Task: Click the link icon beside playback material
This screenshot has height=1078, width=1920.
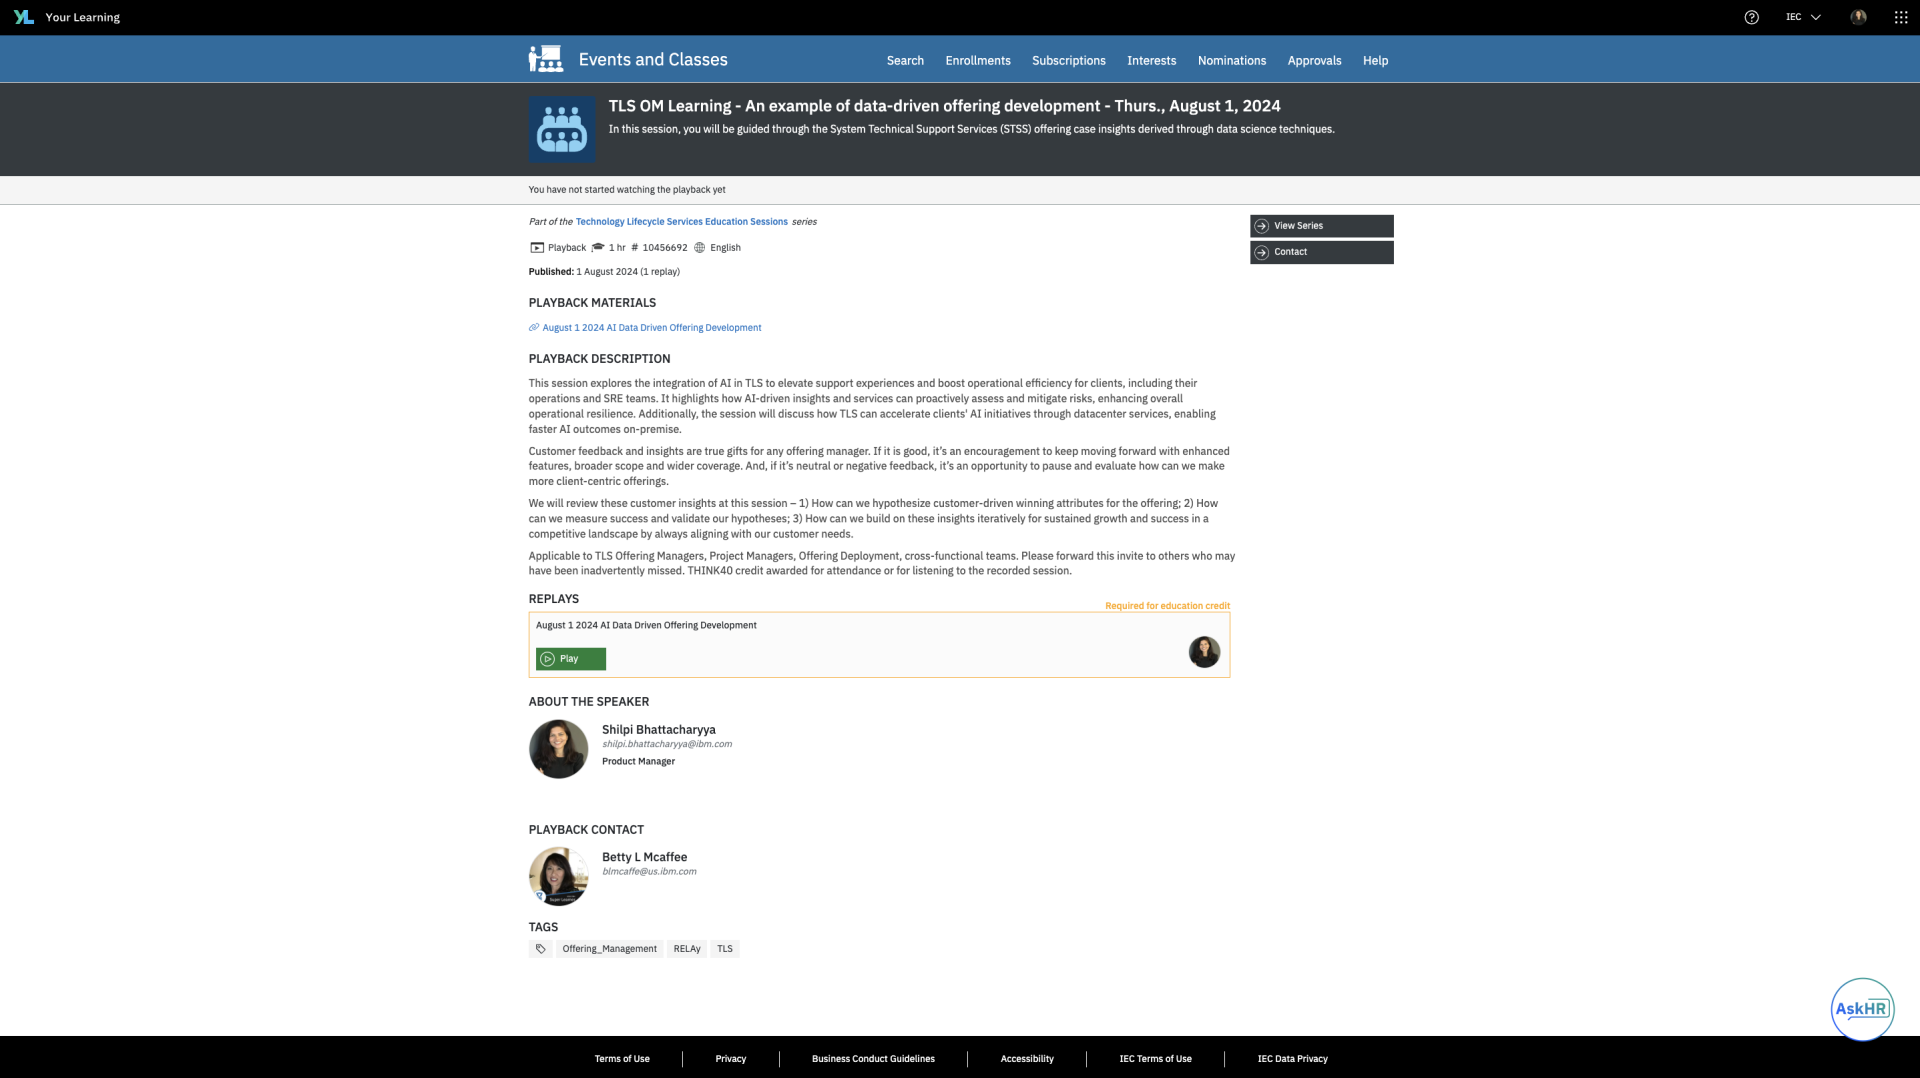Action: coord(533,327)
